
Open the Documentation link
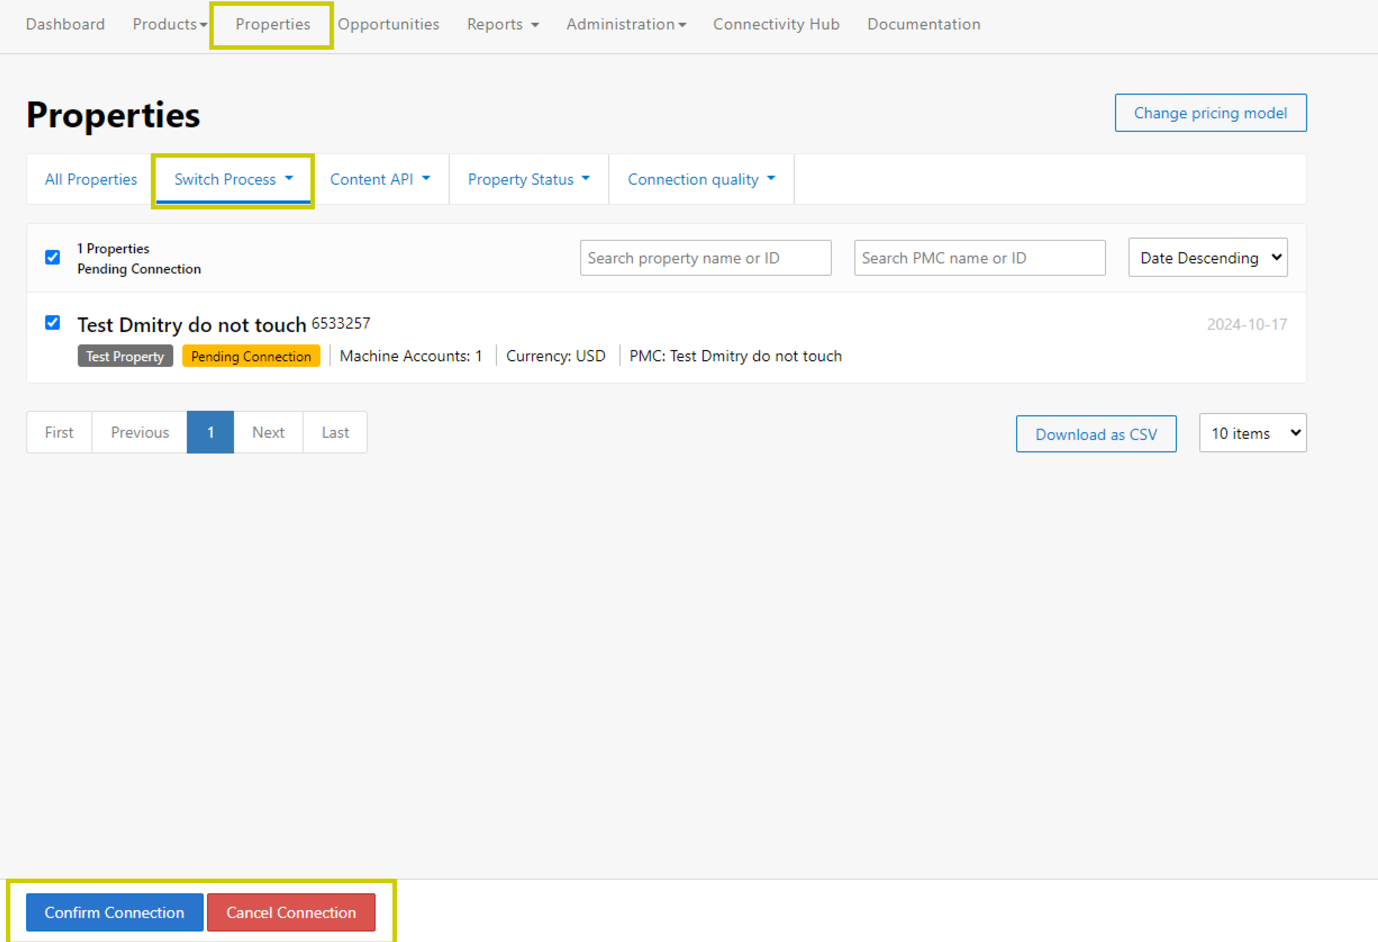tap(923, 24)
